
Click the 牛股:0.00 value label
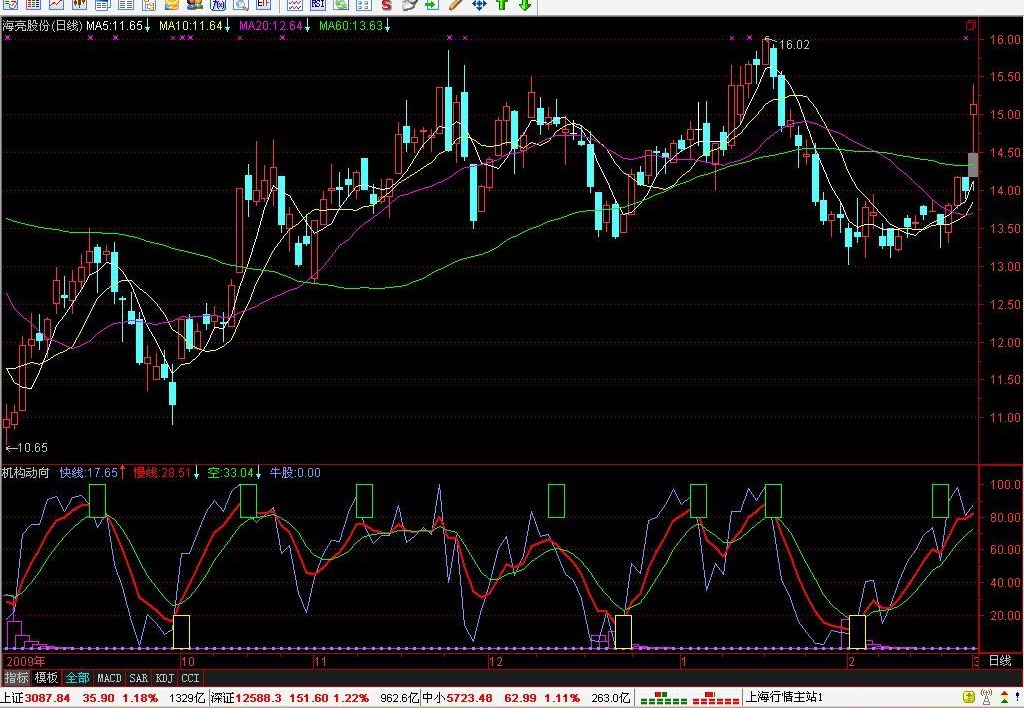[295, 473]
